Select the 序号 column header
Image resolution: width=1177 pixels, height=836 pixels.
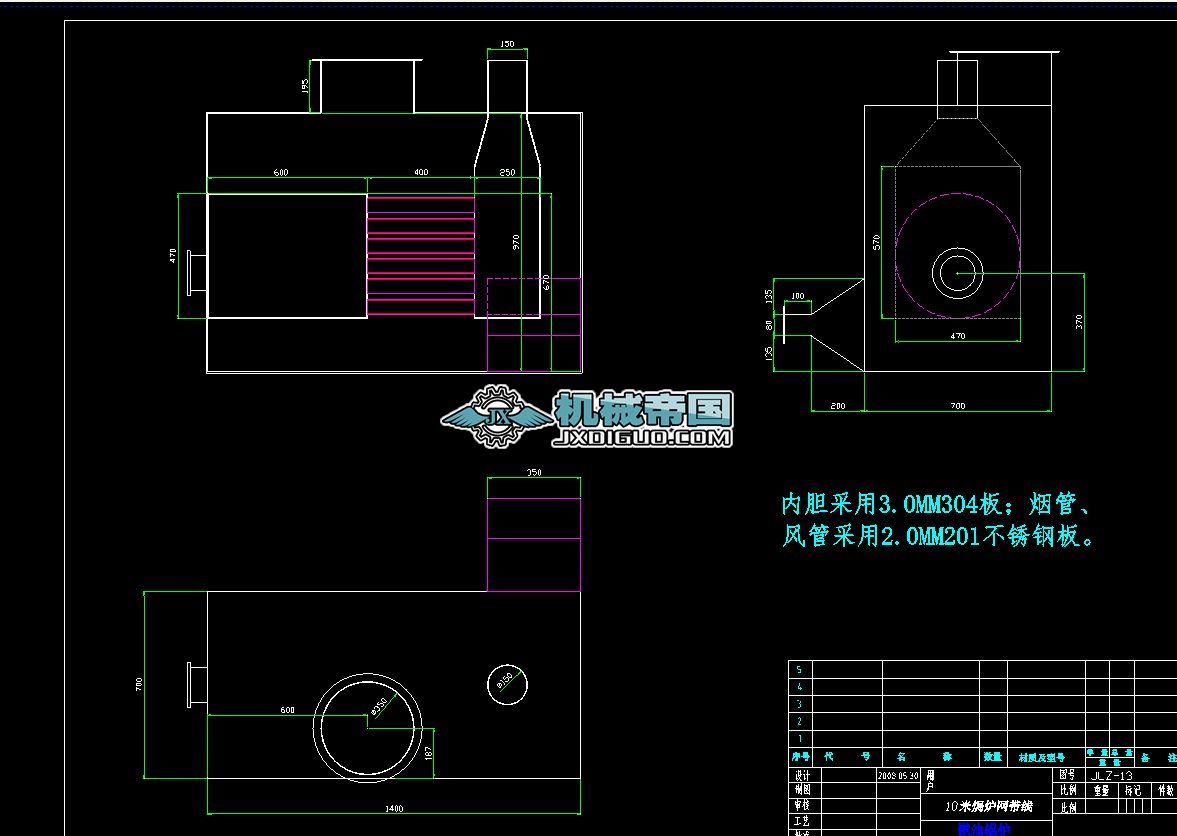point(801,756)
